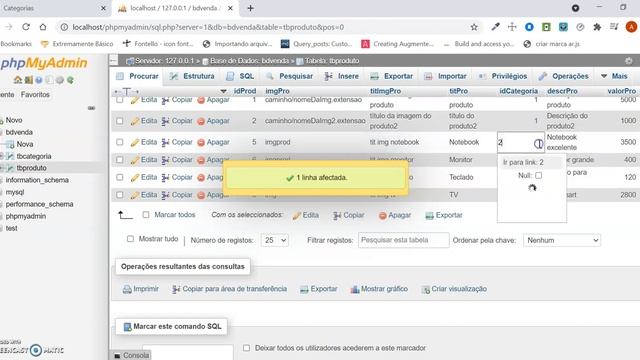Click the eyedropper extension icon
The width and height of the screenshot is (640, 360).
495,27
